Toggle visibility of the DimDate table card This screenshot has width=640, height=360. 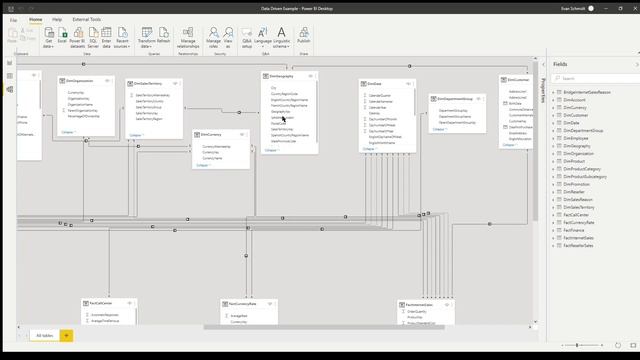pyautogui.click(x=408, y=84)
